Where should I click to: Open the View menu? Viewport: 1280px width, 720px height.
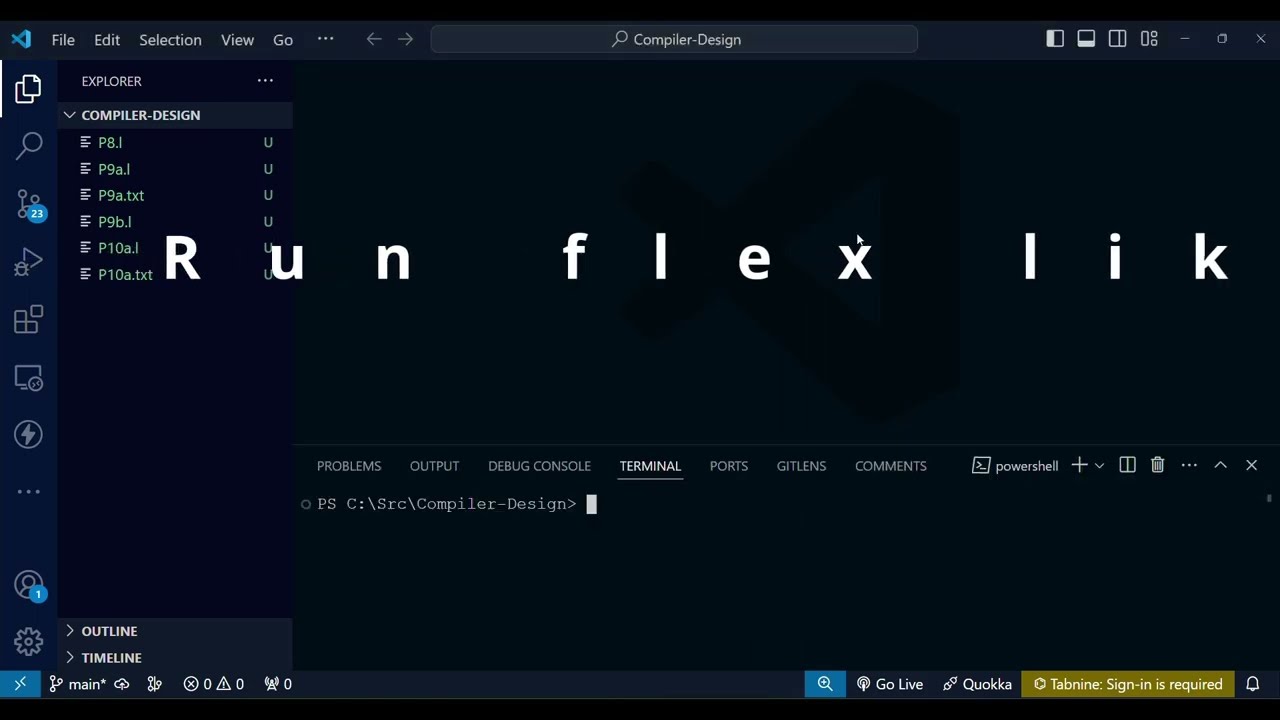point(237,39)
